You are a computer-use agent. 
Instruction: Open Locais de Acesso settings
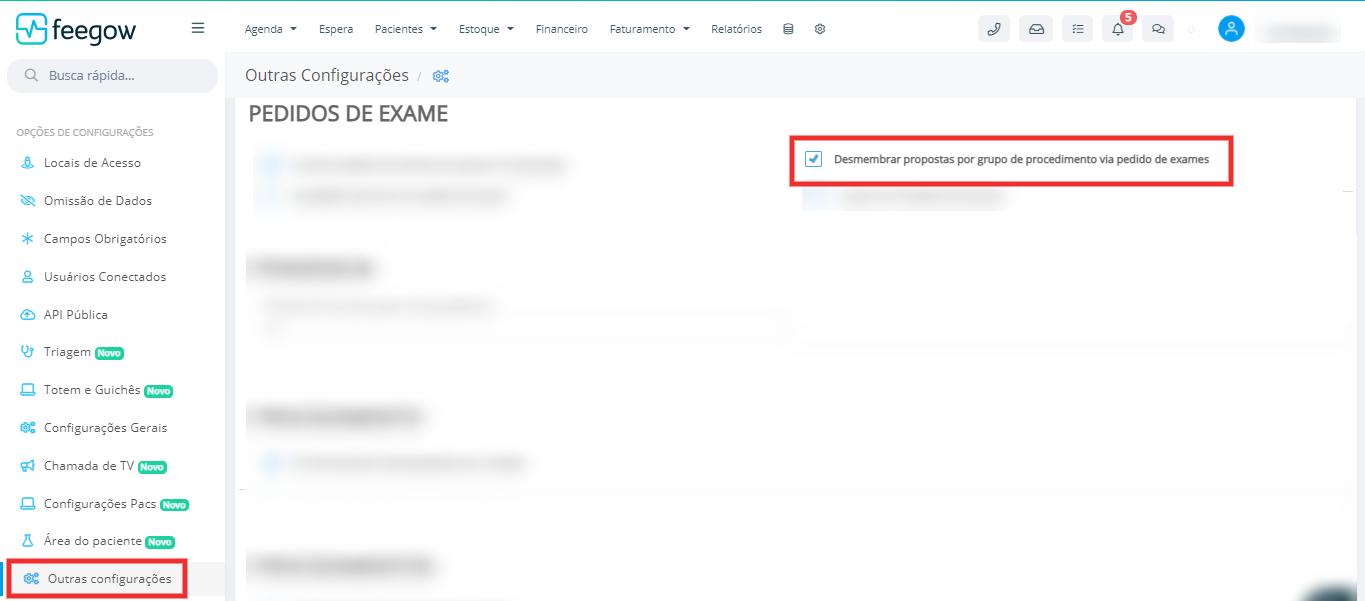(x=92, y=163)
